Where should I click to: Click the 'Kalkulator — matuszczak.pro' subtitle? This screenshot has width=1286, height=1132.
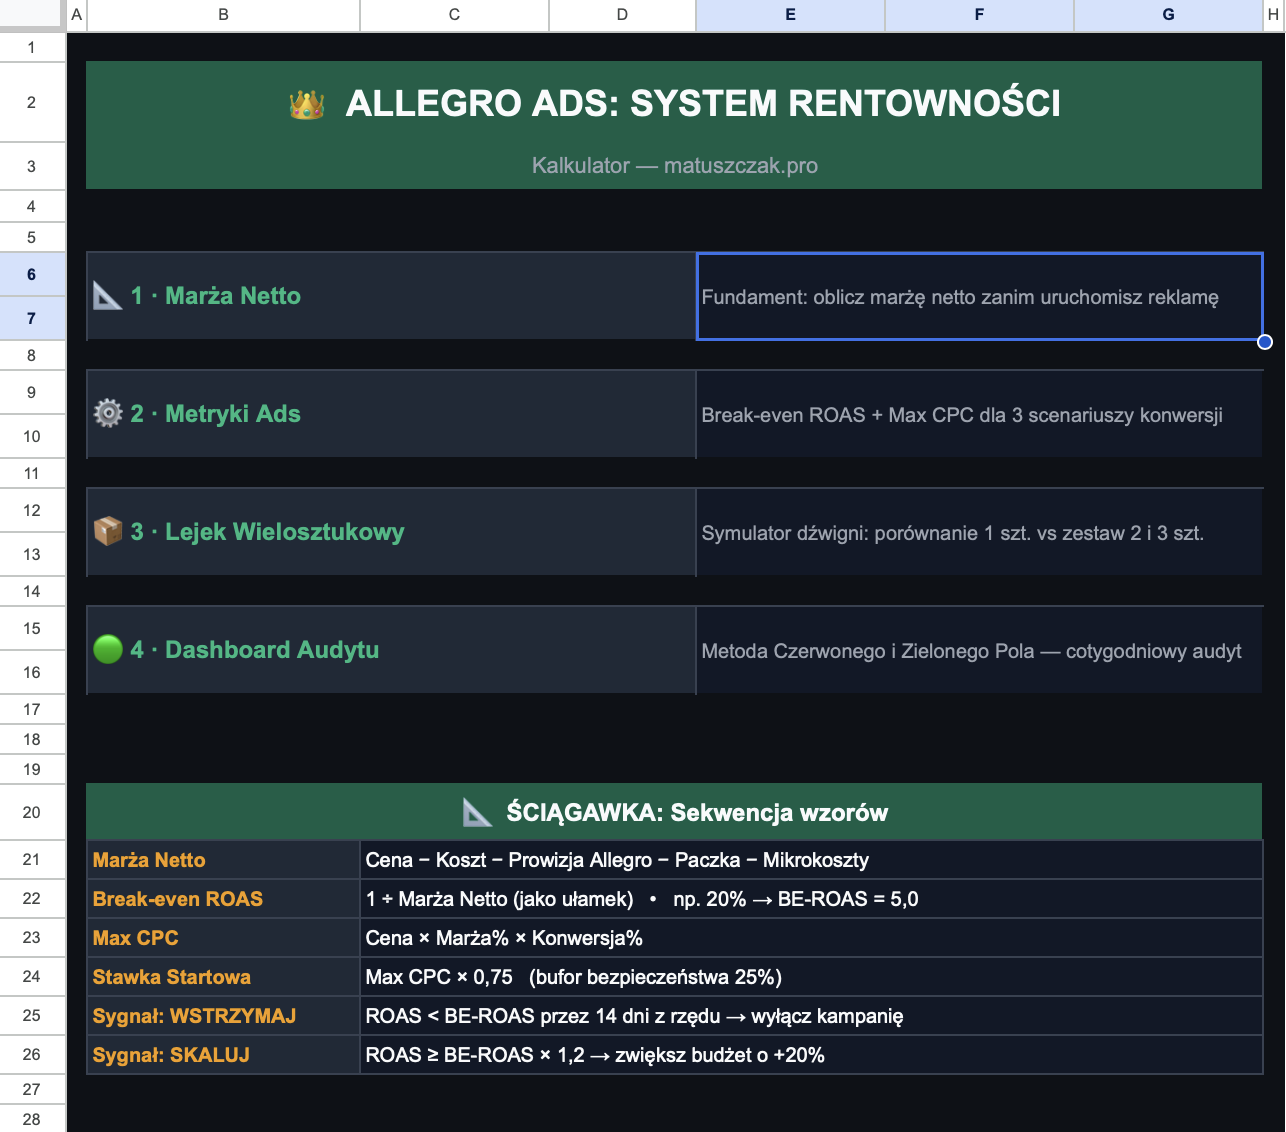tap(674, 166)
